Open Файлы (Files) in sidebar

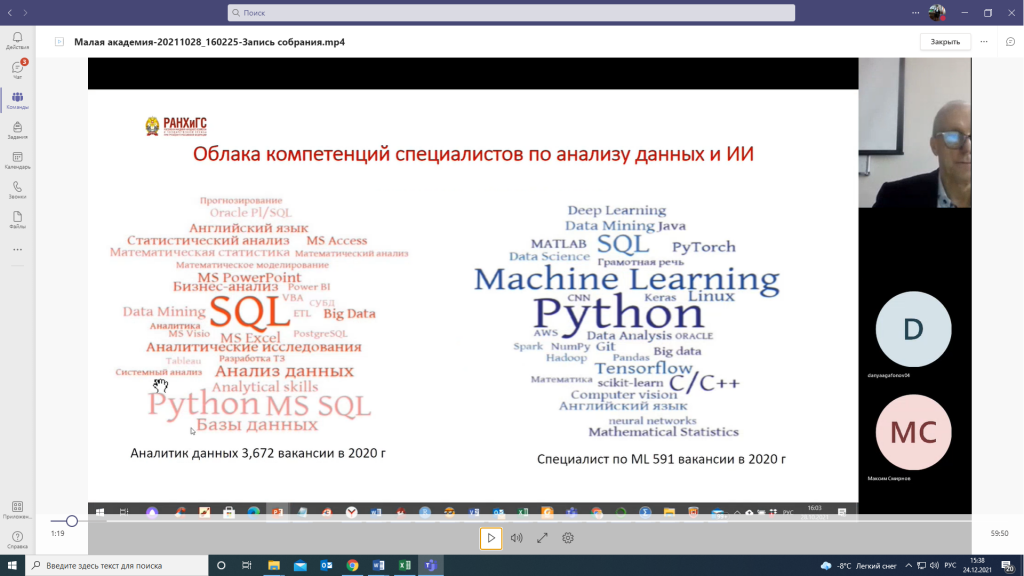tap(17, 220)
